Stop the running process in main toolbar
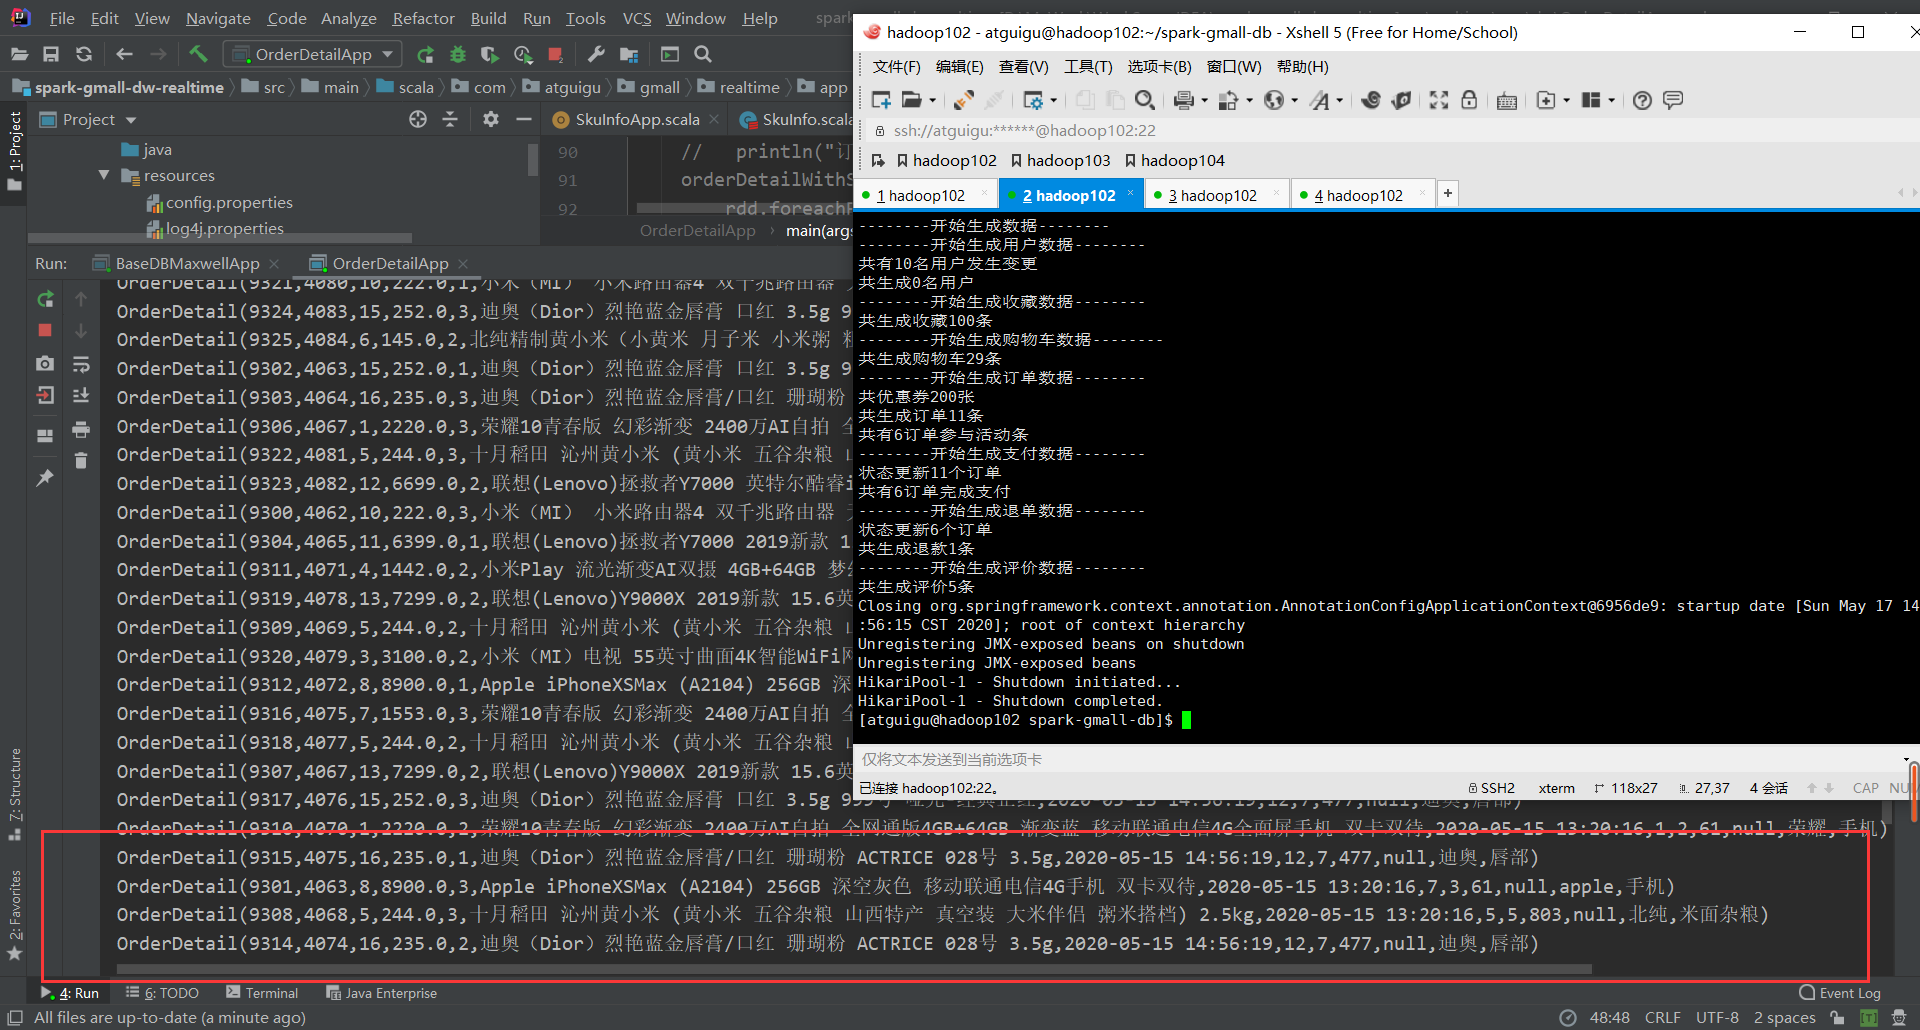 556,54
